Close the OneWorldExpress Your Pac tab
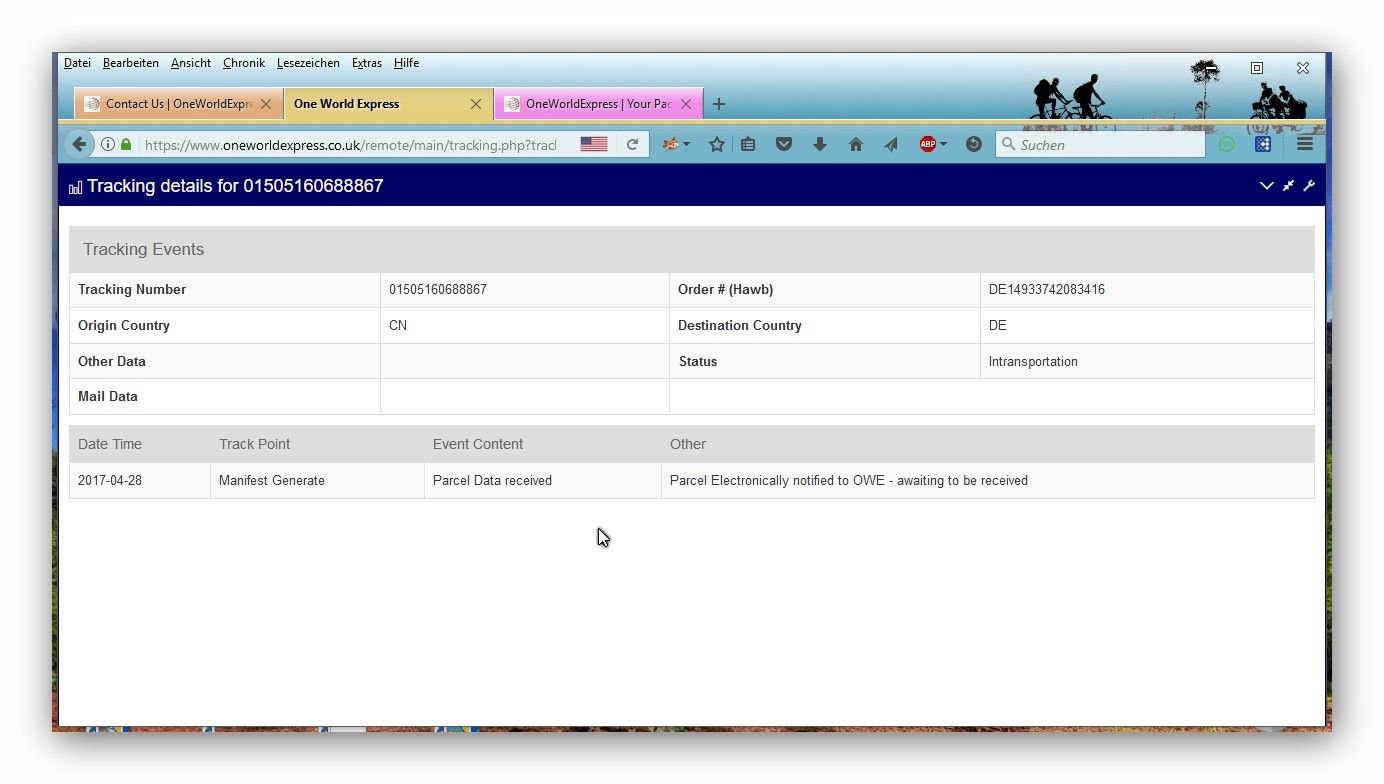The height and width of the screenshot is (784, 1384). pyautogui.click(x=686, y=104)
